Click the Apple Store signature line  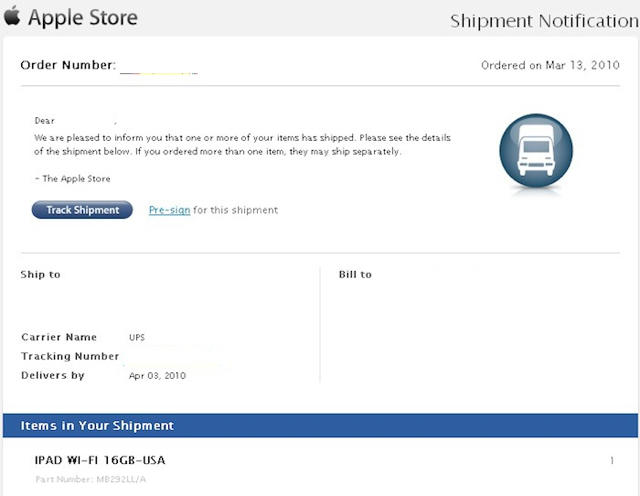(x=74, y=179)
